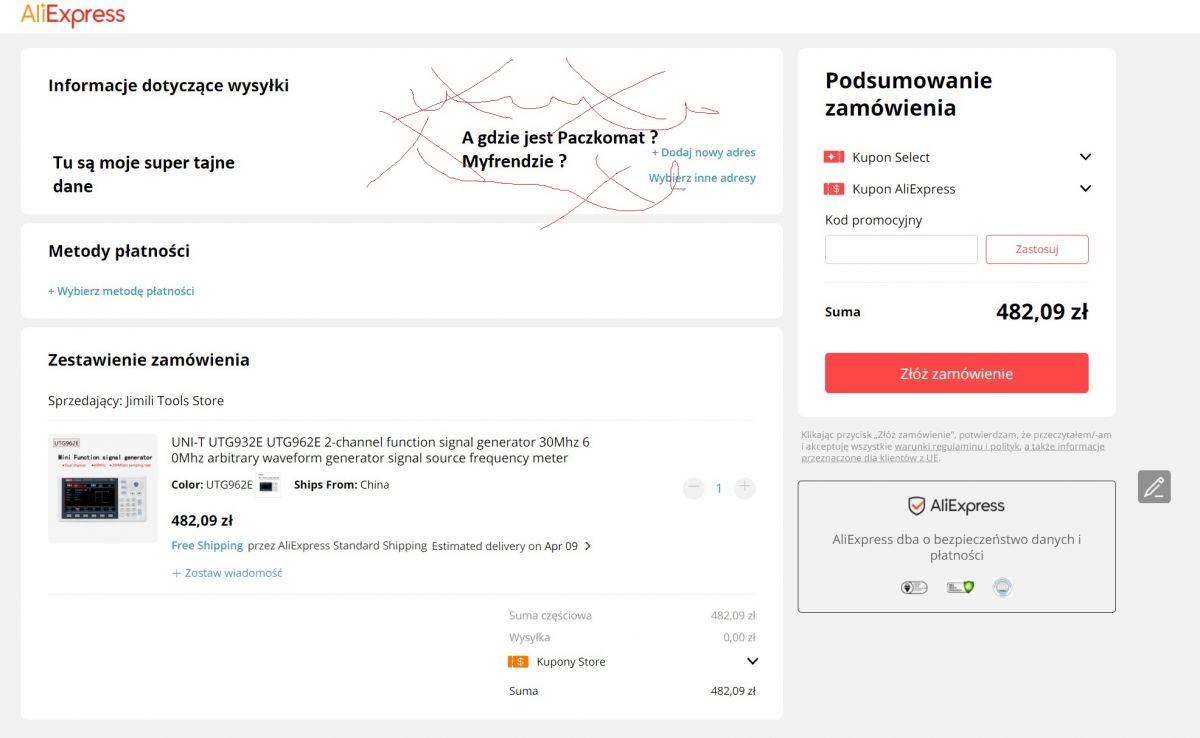Click Wybierz metodę płatności link
The width and height of the screenshot is (1200, 738).
121,291
